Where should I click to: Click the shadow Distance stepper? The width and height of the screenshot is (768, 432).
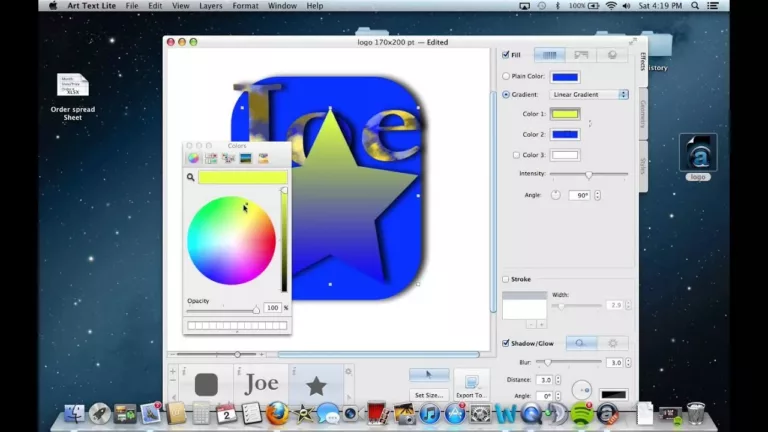click(558, 380)
